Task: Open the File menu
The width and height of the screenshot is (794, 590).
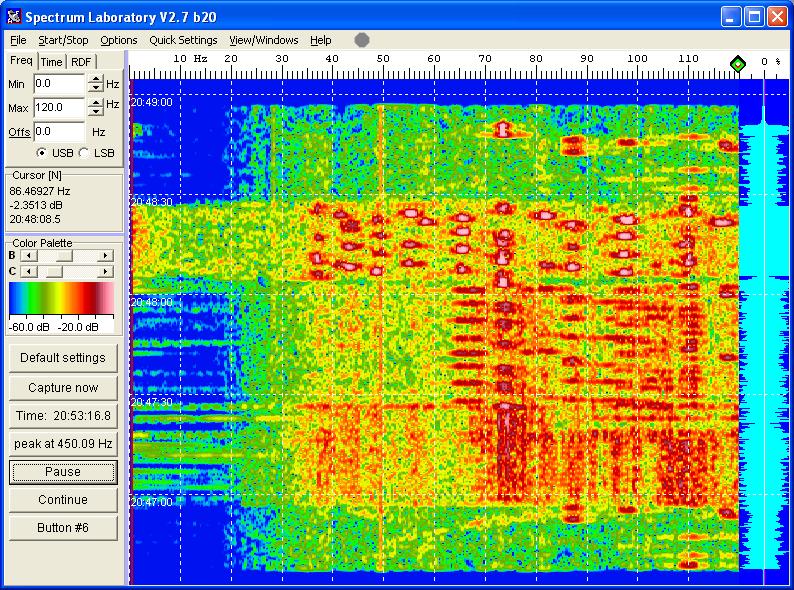Action: pyautogui.click(x=18, y=40)
